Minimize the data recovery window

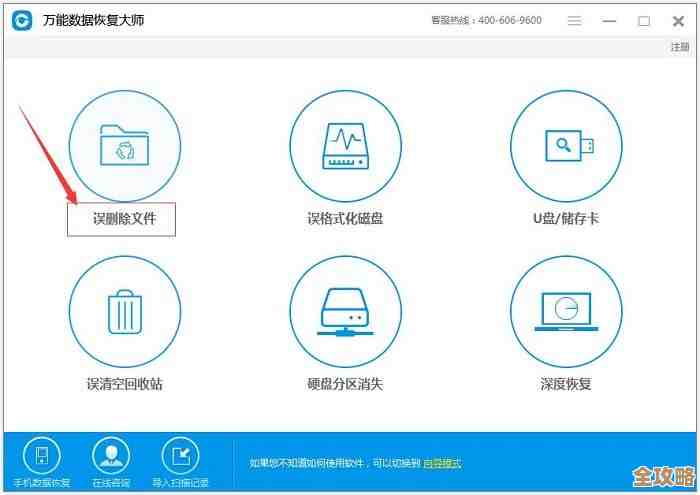click(x=609, y=21)
